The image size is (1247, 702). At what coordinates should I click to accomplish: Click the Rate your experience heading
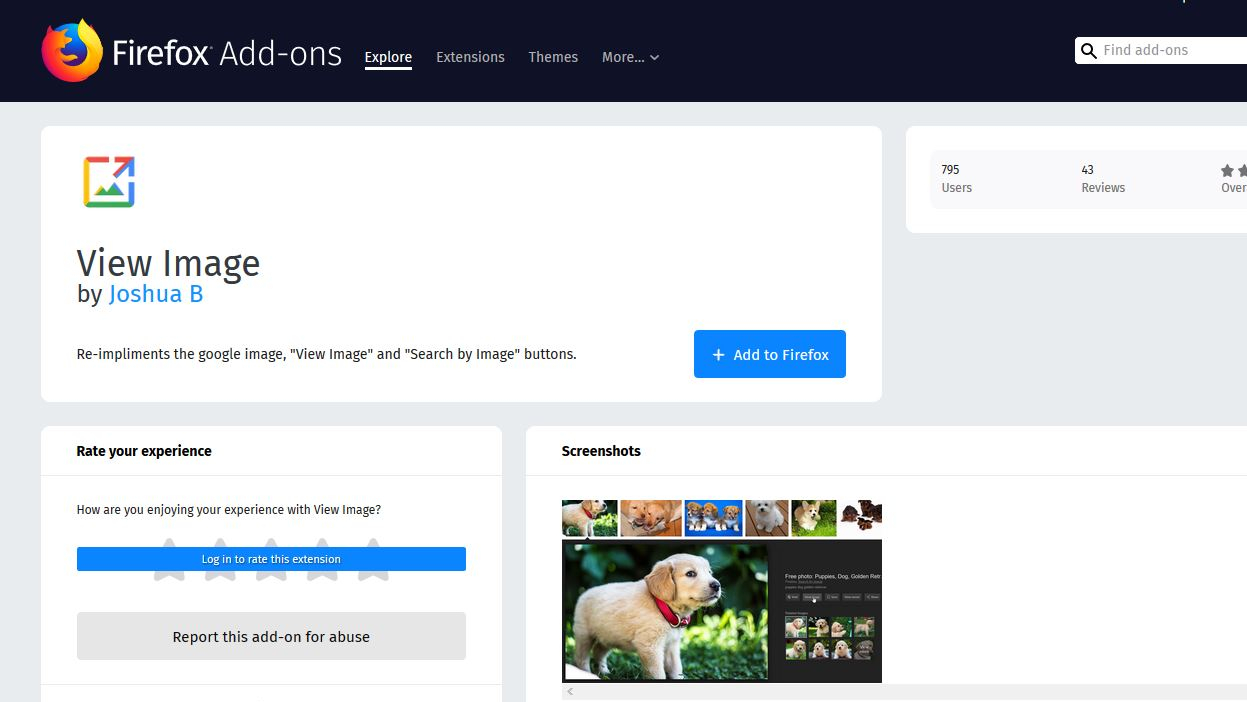144,451
